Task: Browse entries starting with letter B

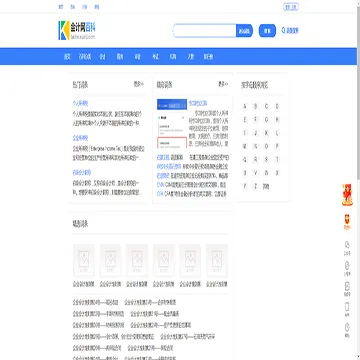Action: [256, 107]
